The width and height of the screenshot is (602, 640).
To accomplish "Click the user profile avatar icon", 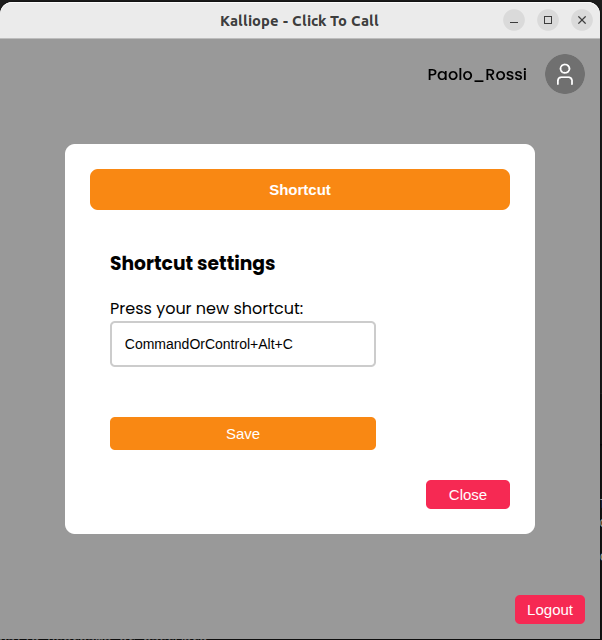I will click(564, 74).
